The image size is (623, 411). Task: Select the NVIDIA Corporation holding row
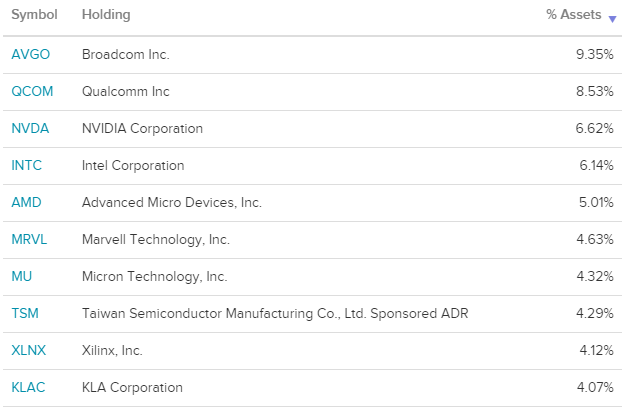312,128
